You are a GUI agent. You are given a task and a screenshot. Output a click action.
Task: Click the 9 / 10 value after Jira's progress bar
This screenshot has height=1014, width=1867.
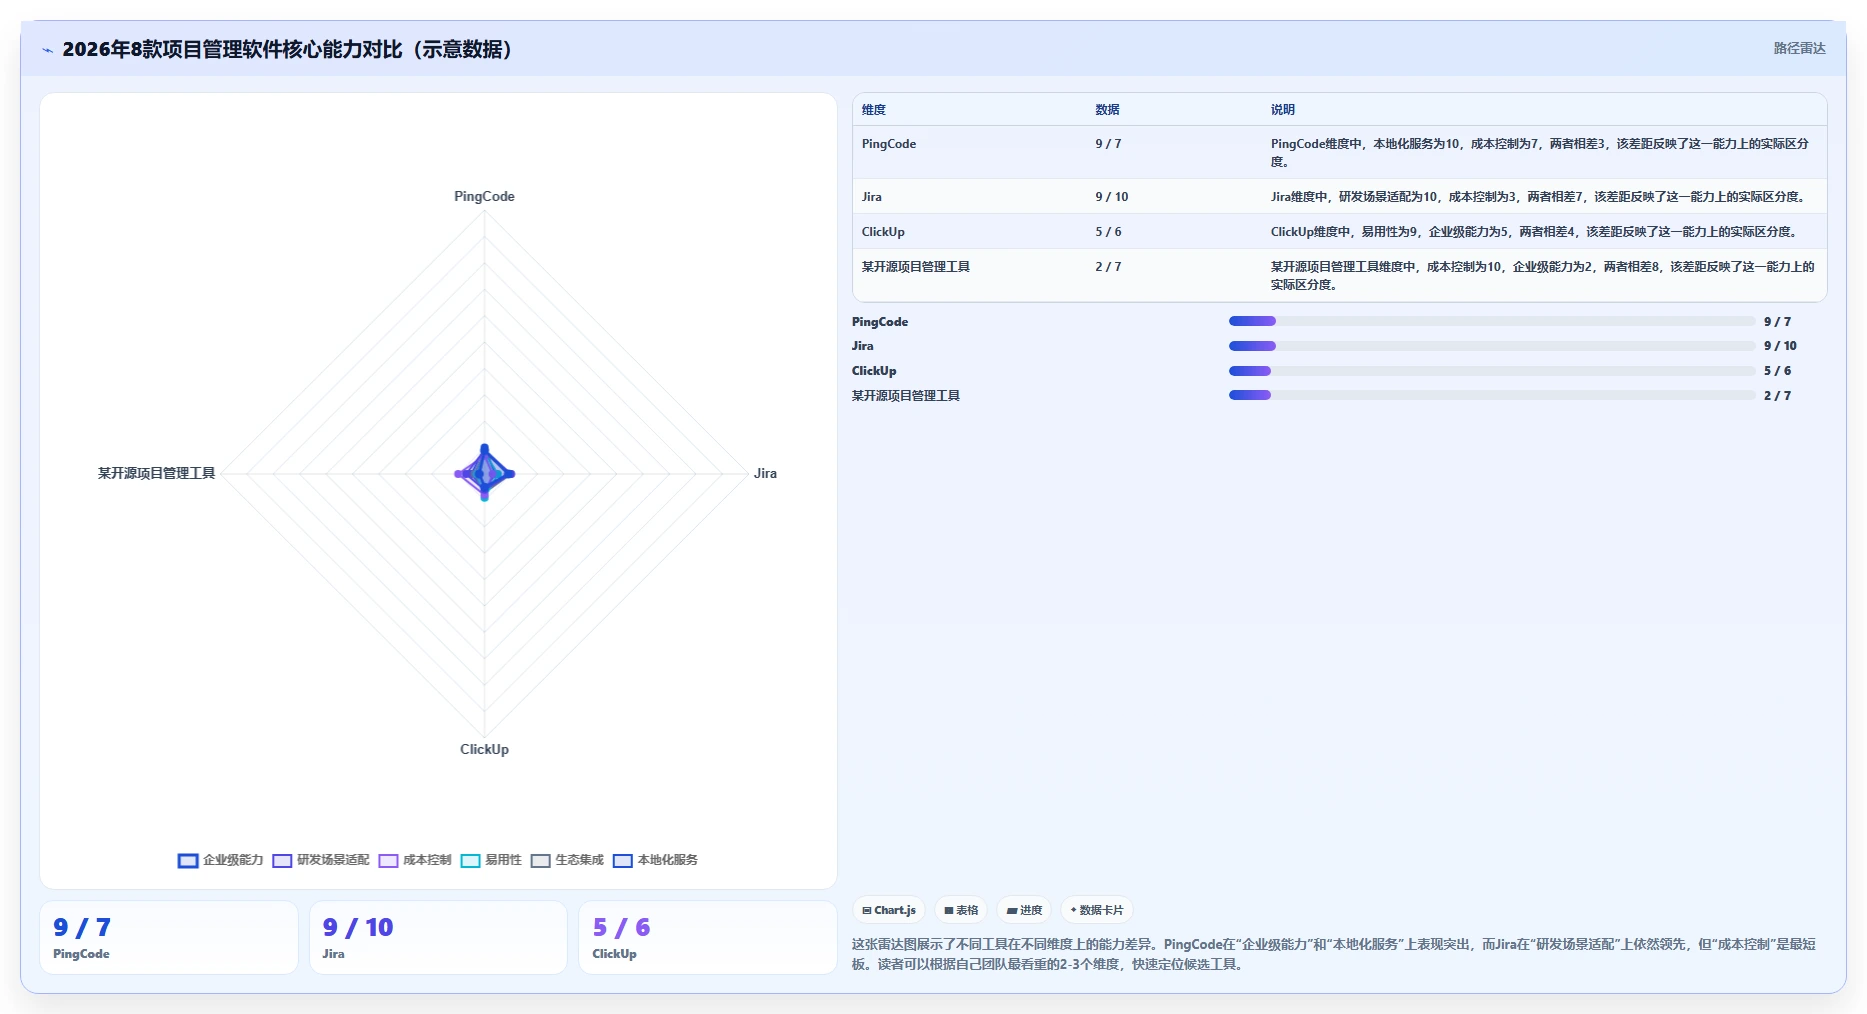(1780, 346)
